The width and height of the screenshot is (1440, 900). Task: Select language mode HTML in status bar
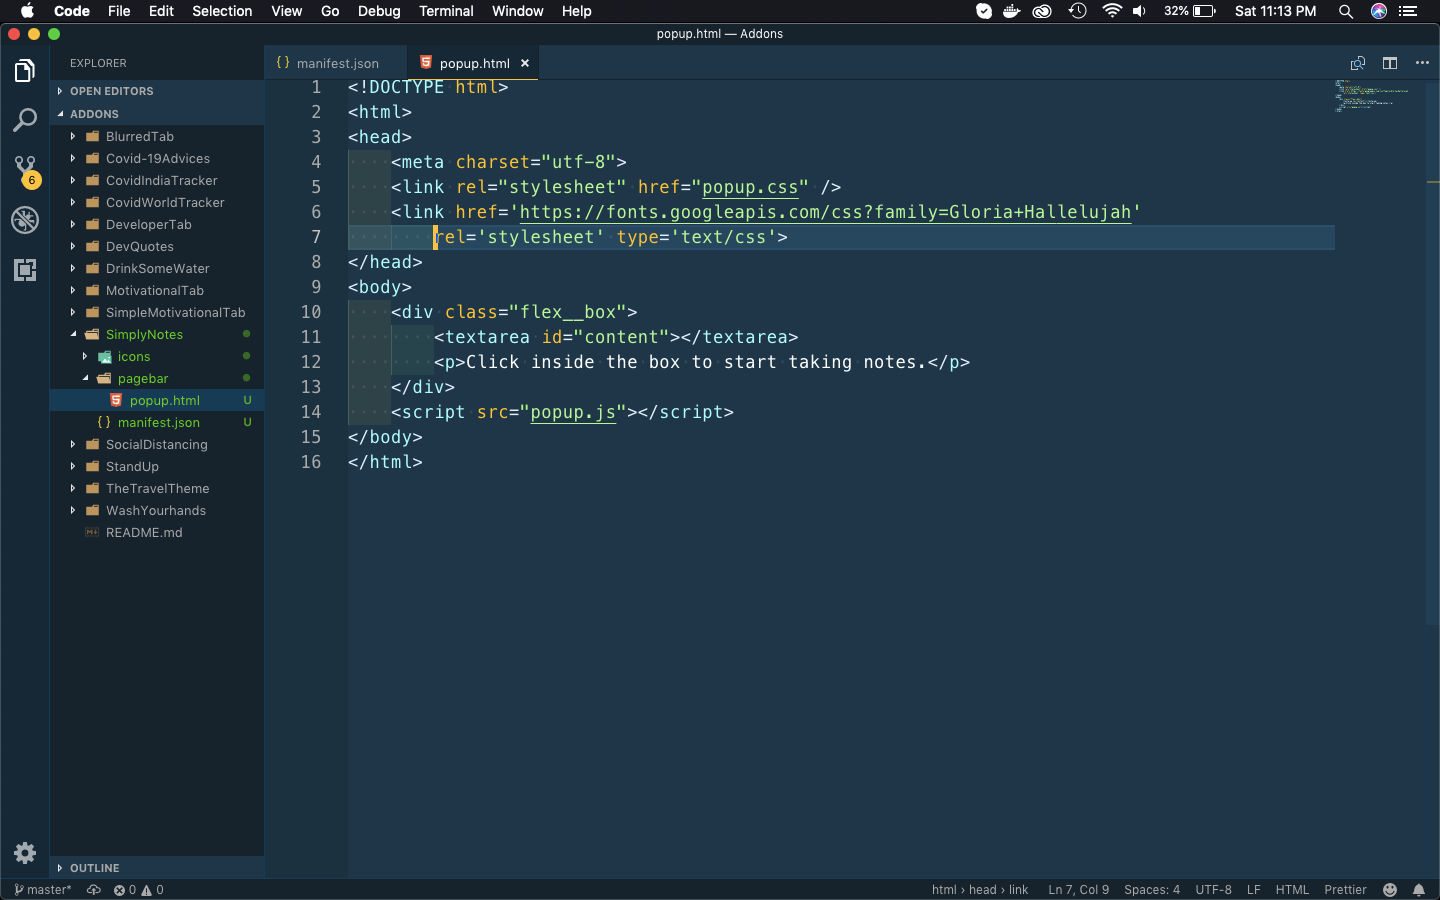pyautogui.click(x=1292, y=890)
